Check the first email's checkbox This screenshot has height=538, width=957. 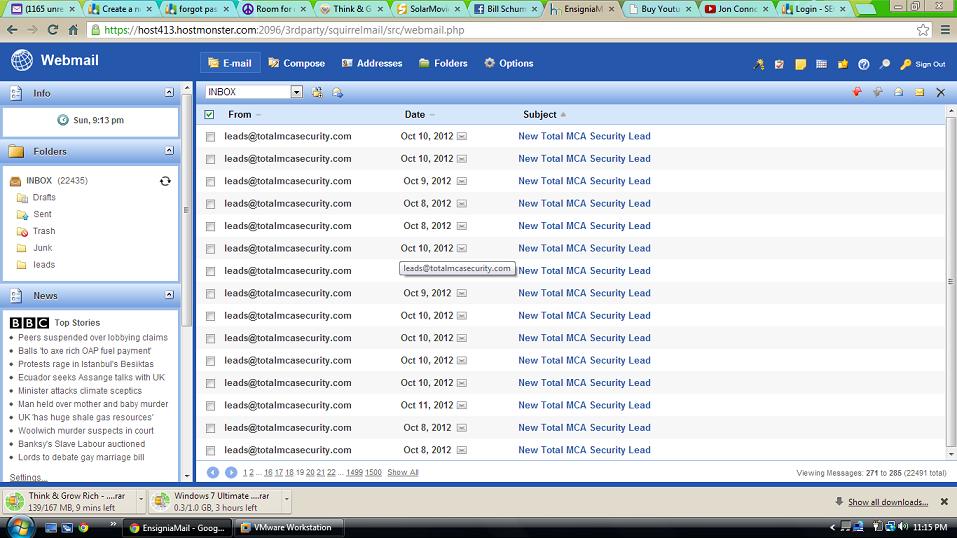(x=210, y=137)
